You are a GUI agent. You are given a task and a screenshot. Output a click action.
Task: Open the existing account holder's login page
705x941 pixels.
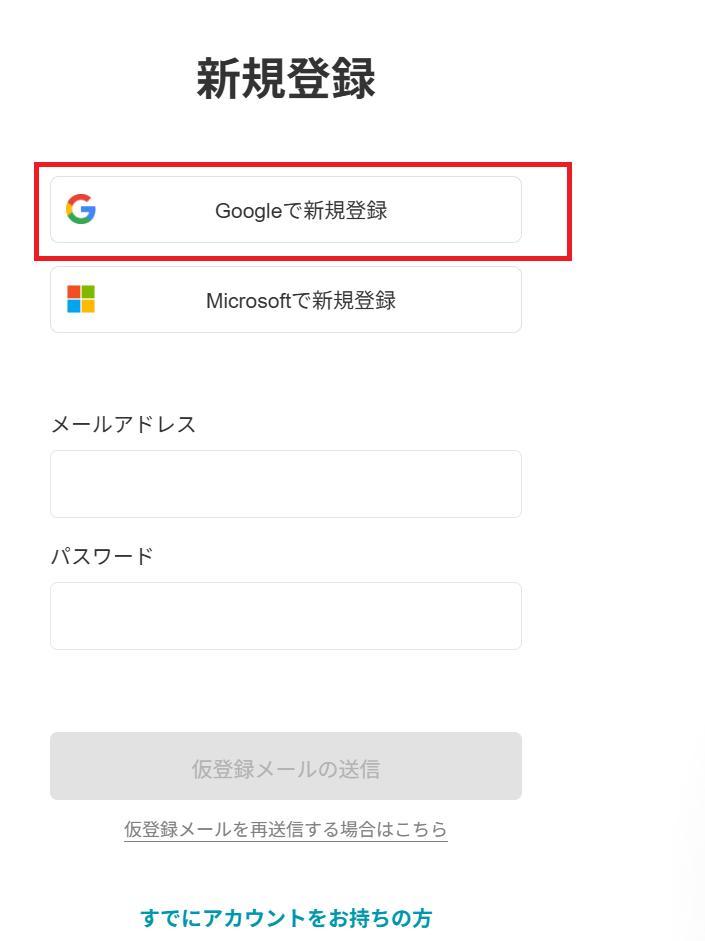pyautogui.click(x=288, y=914)
